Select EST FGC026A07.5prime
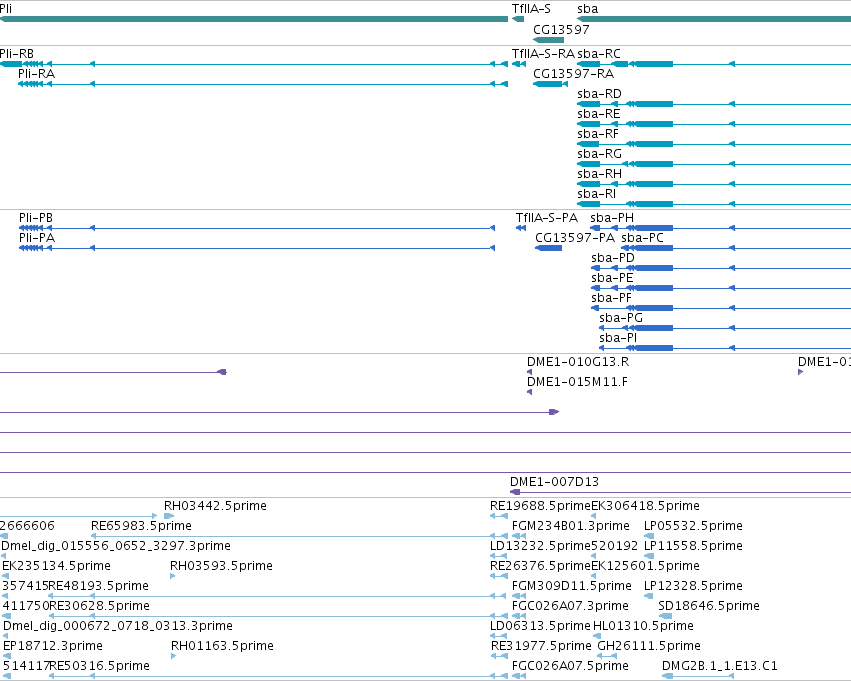The height and width of the screenshot is (681, 851). [x=570, y=667]
